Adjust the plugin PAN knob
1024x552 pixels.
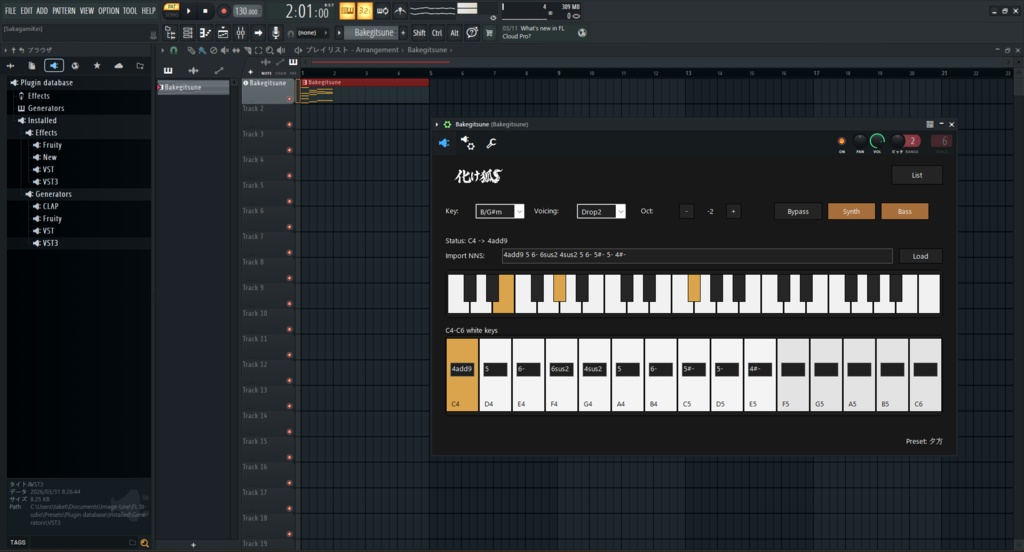[860, 140]
